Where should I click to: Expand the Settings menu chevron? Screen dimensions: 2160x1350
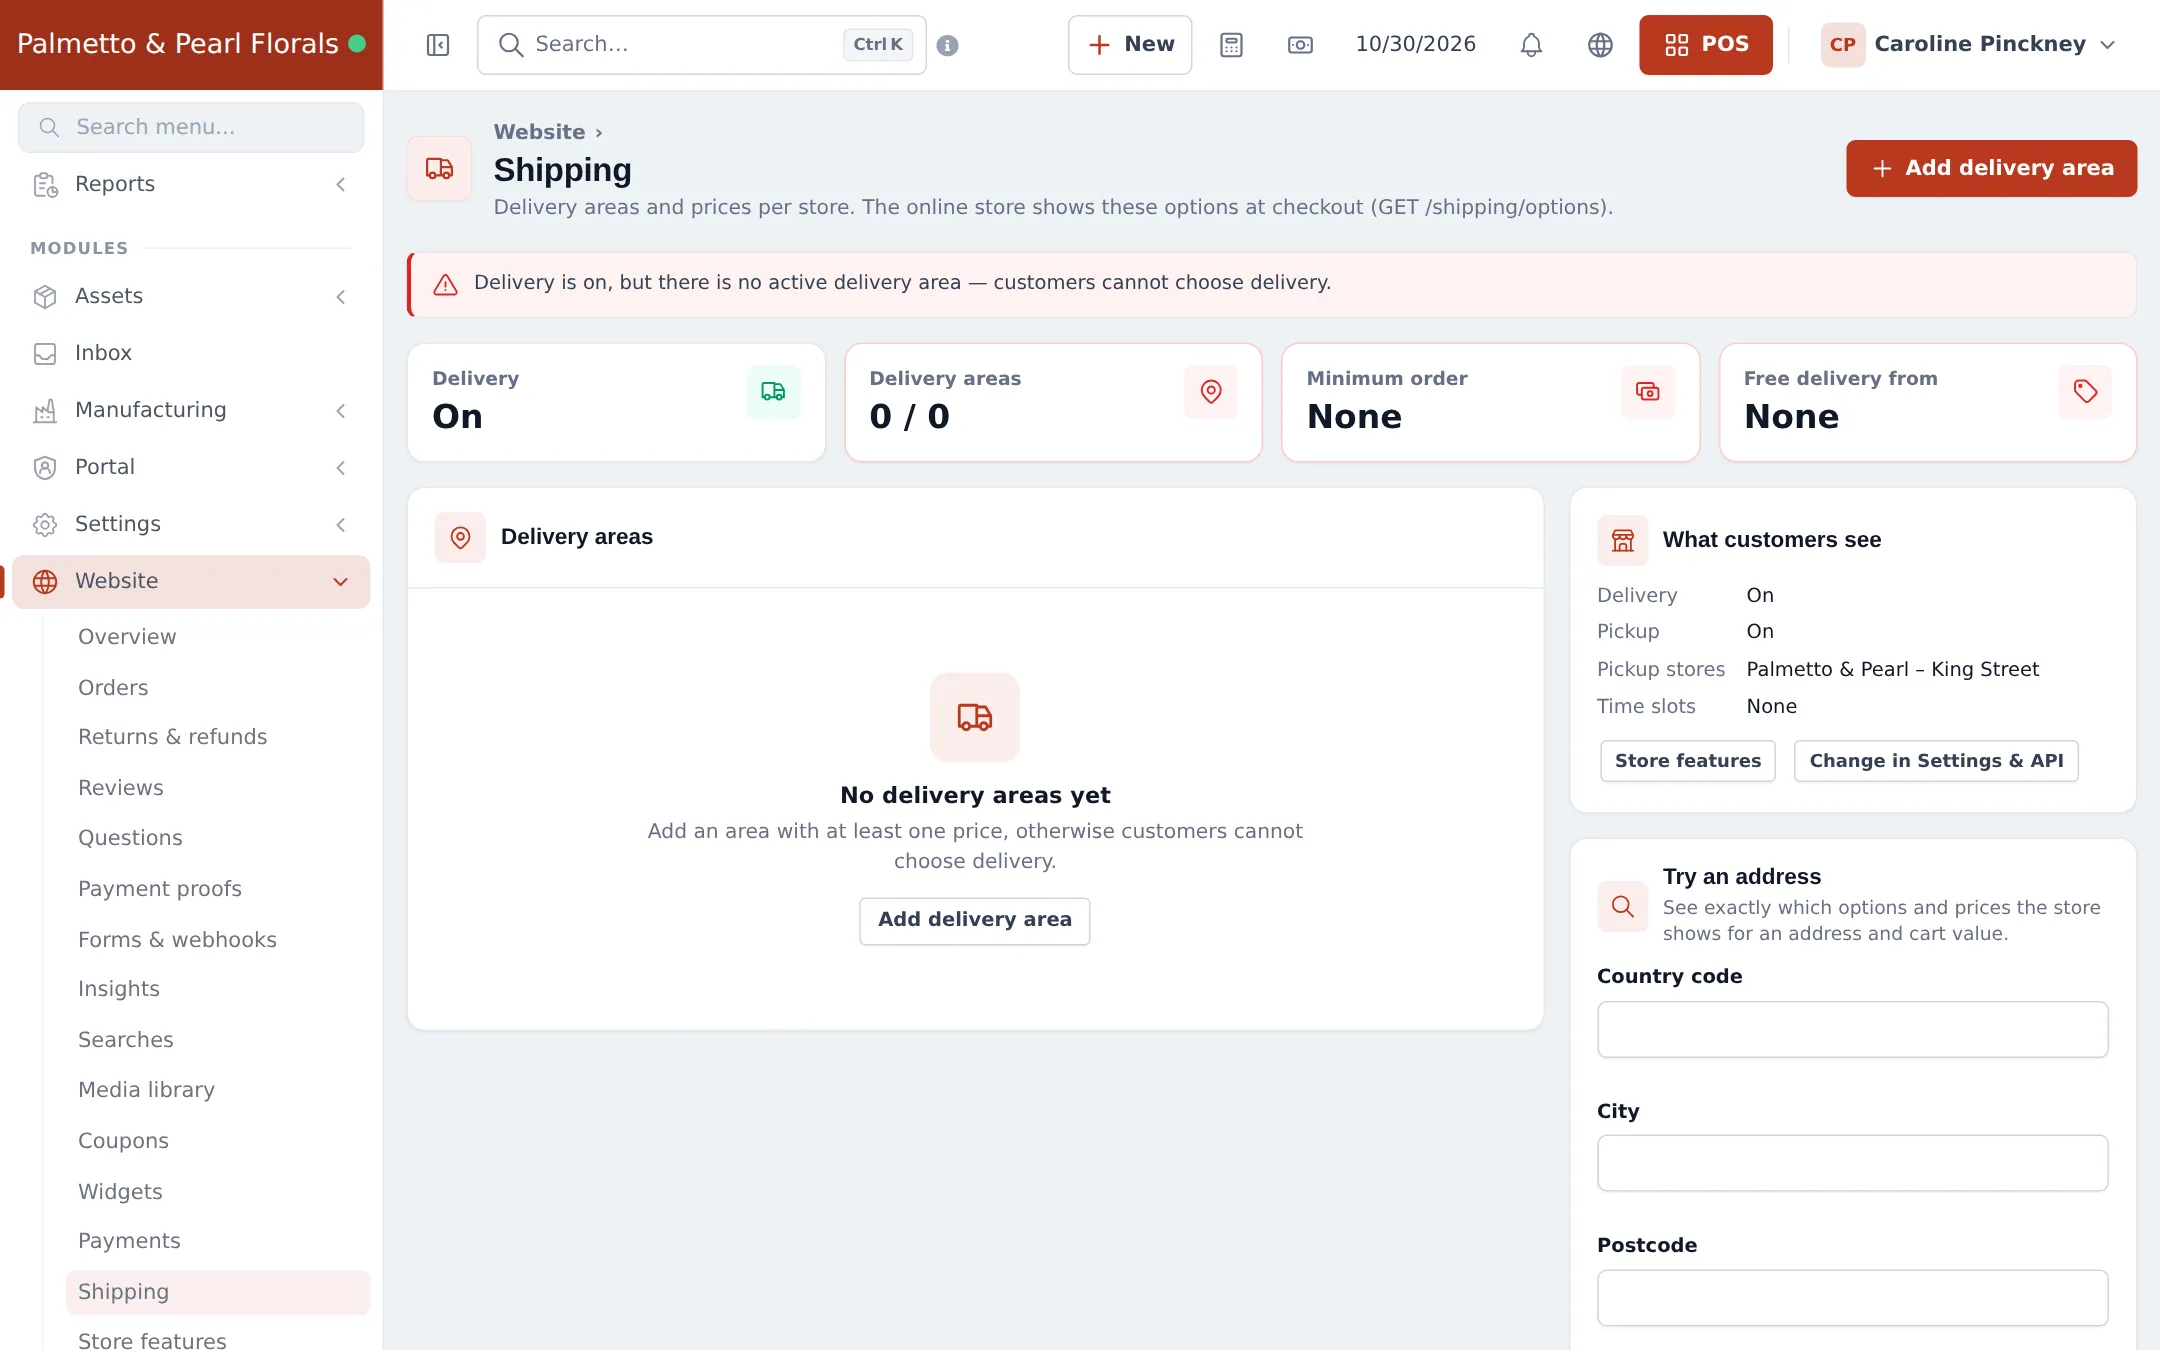(341, 525)
